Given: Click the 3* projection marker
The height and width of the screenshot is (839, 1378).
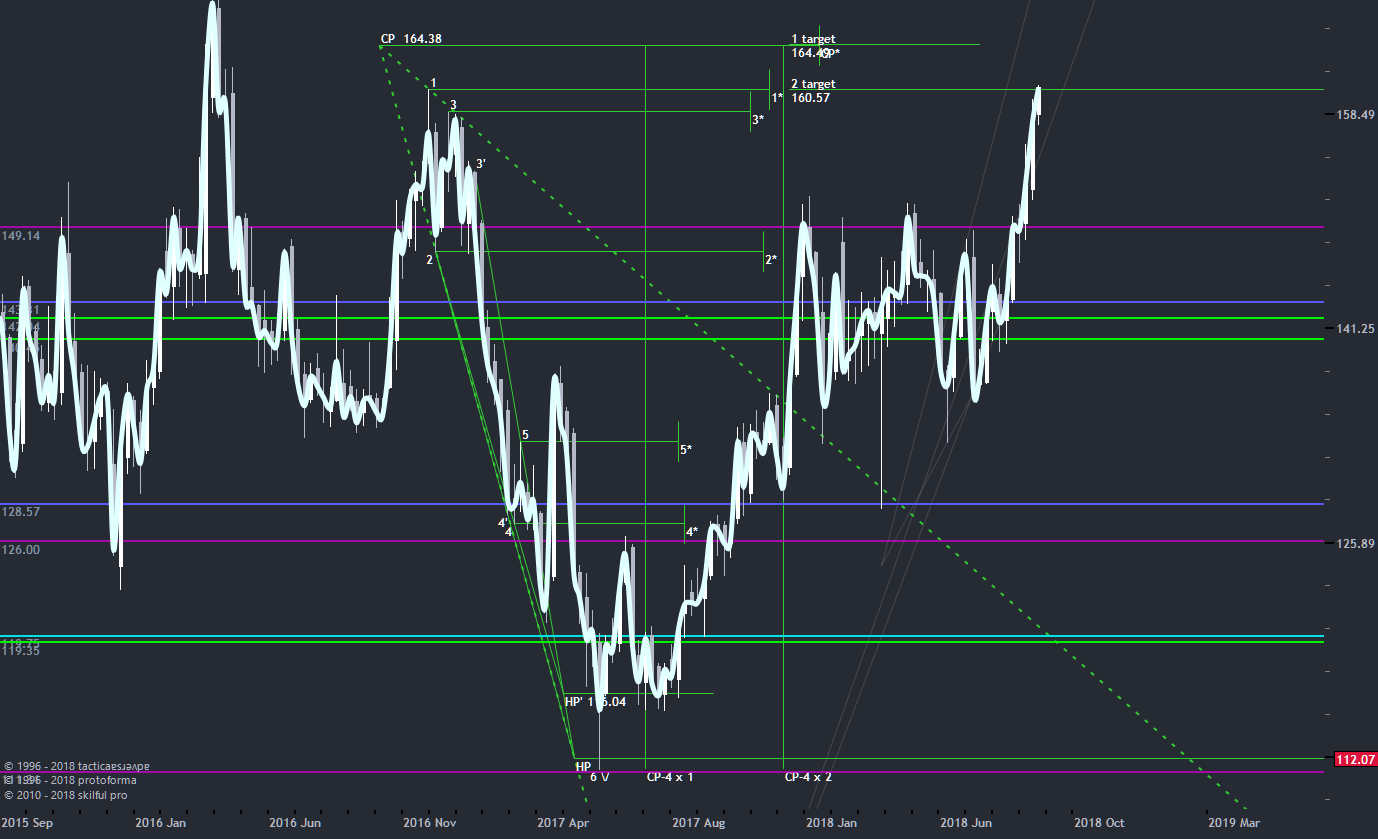Looking at the screenshot, I should (x=758, y=120).
